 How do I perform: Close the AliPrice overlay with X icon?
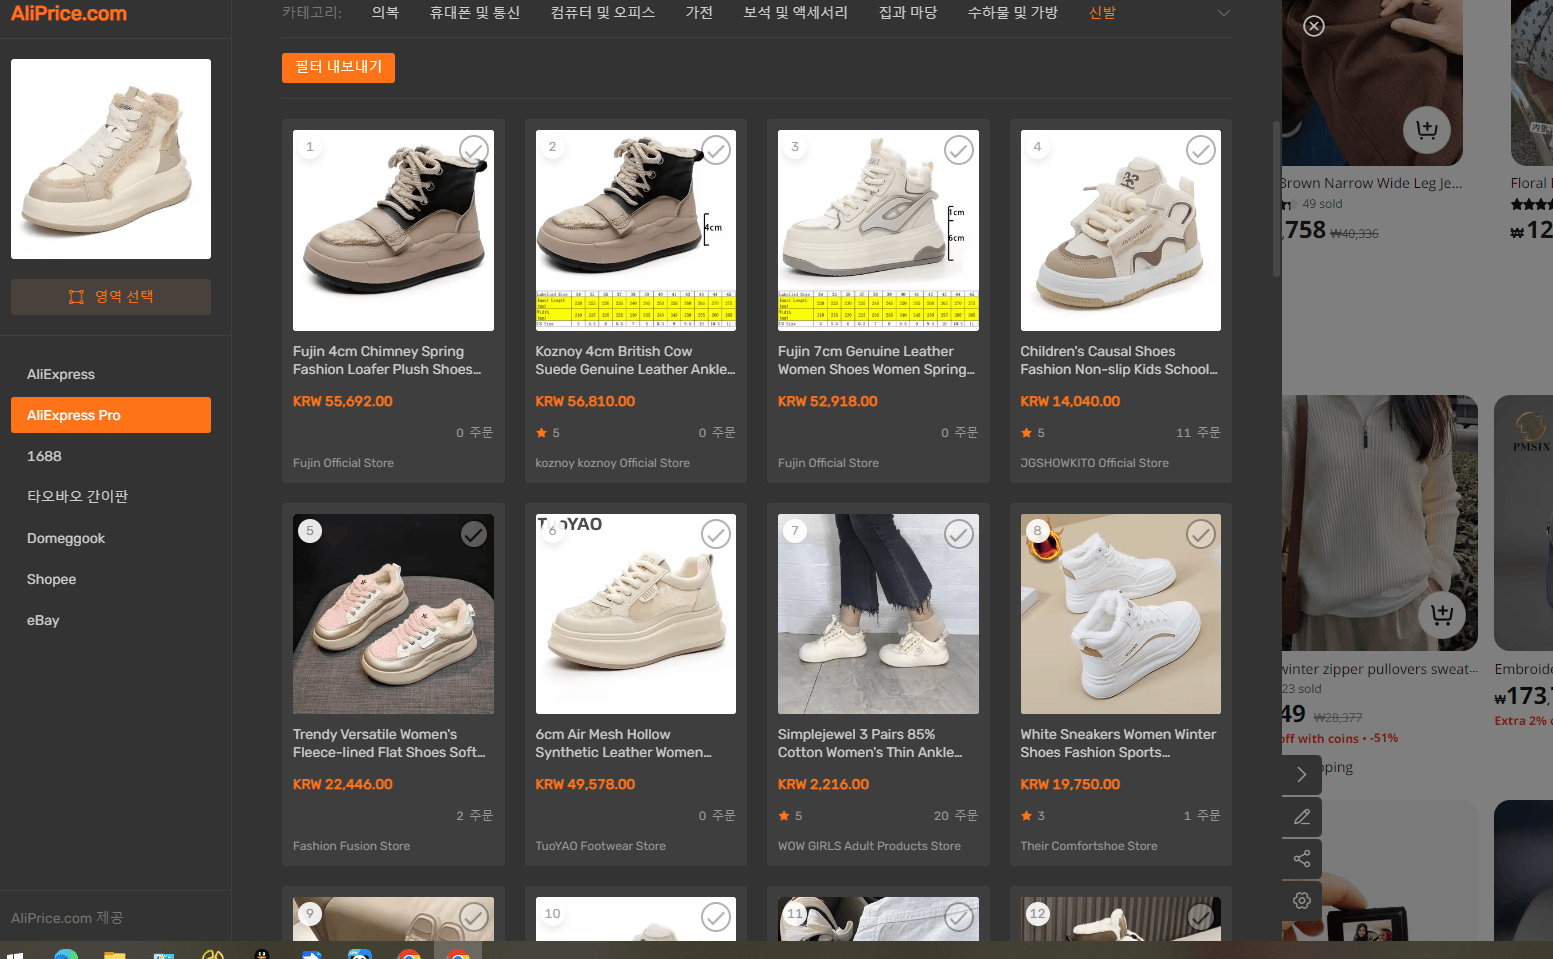[1314, 26]
